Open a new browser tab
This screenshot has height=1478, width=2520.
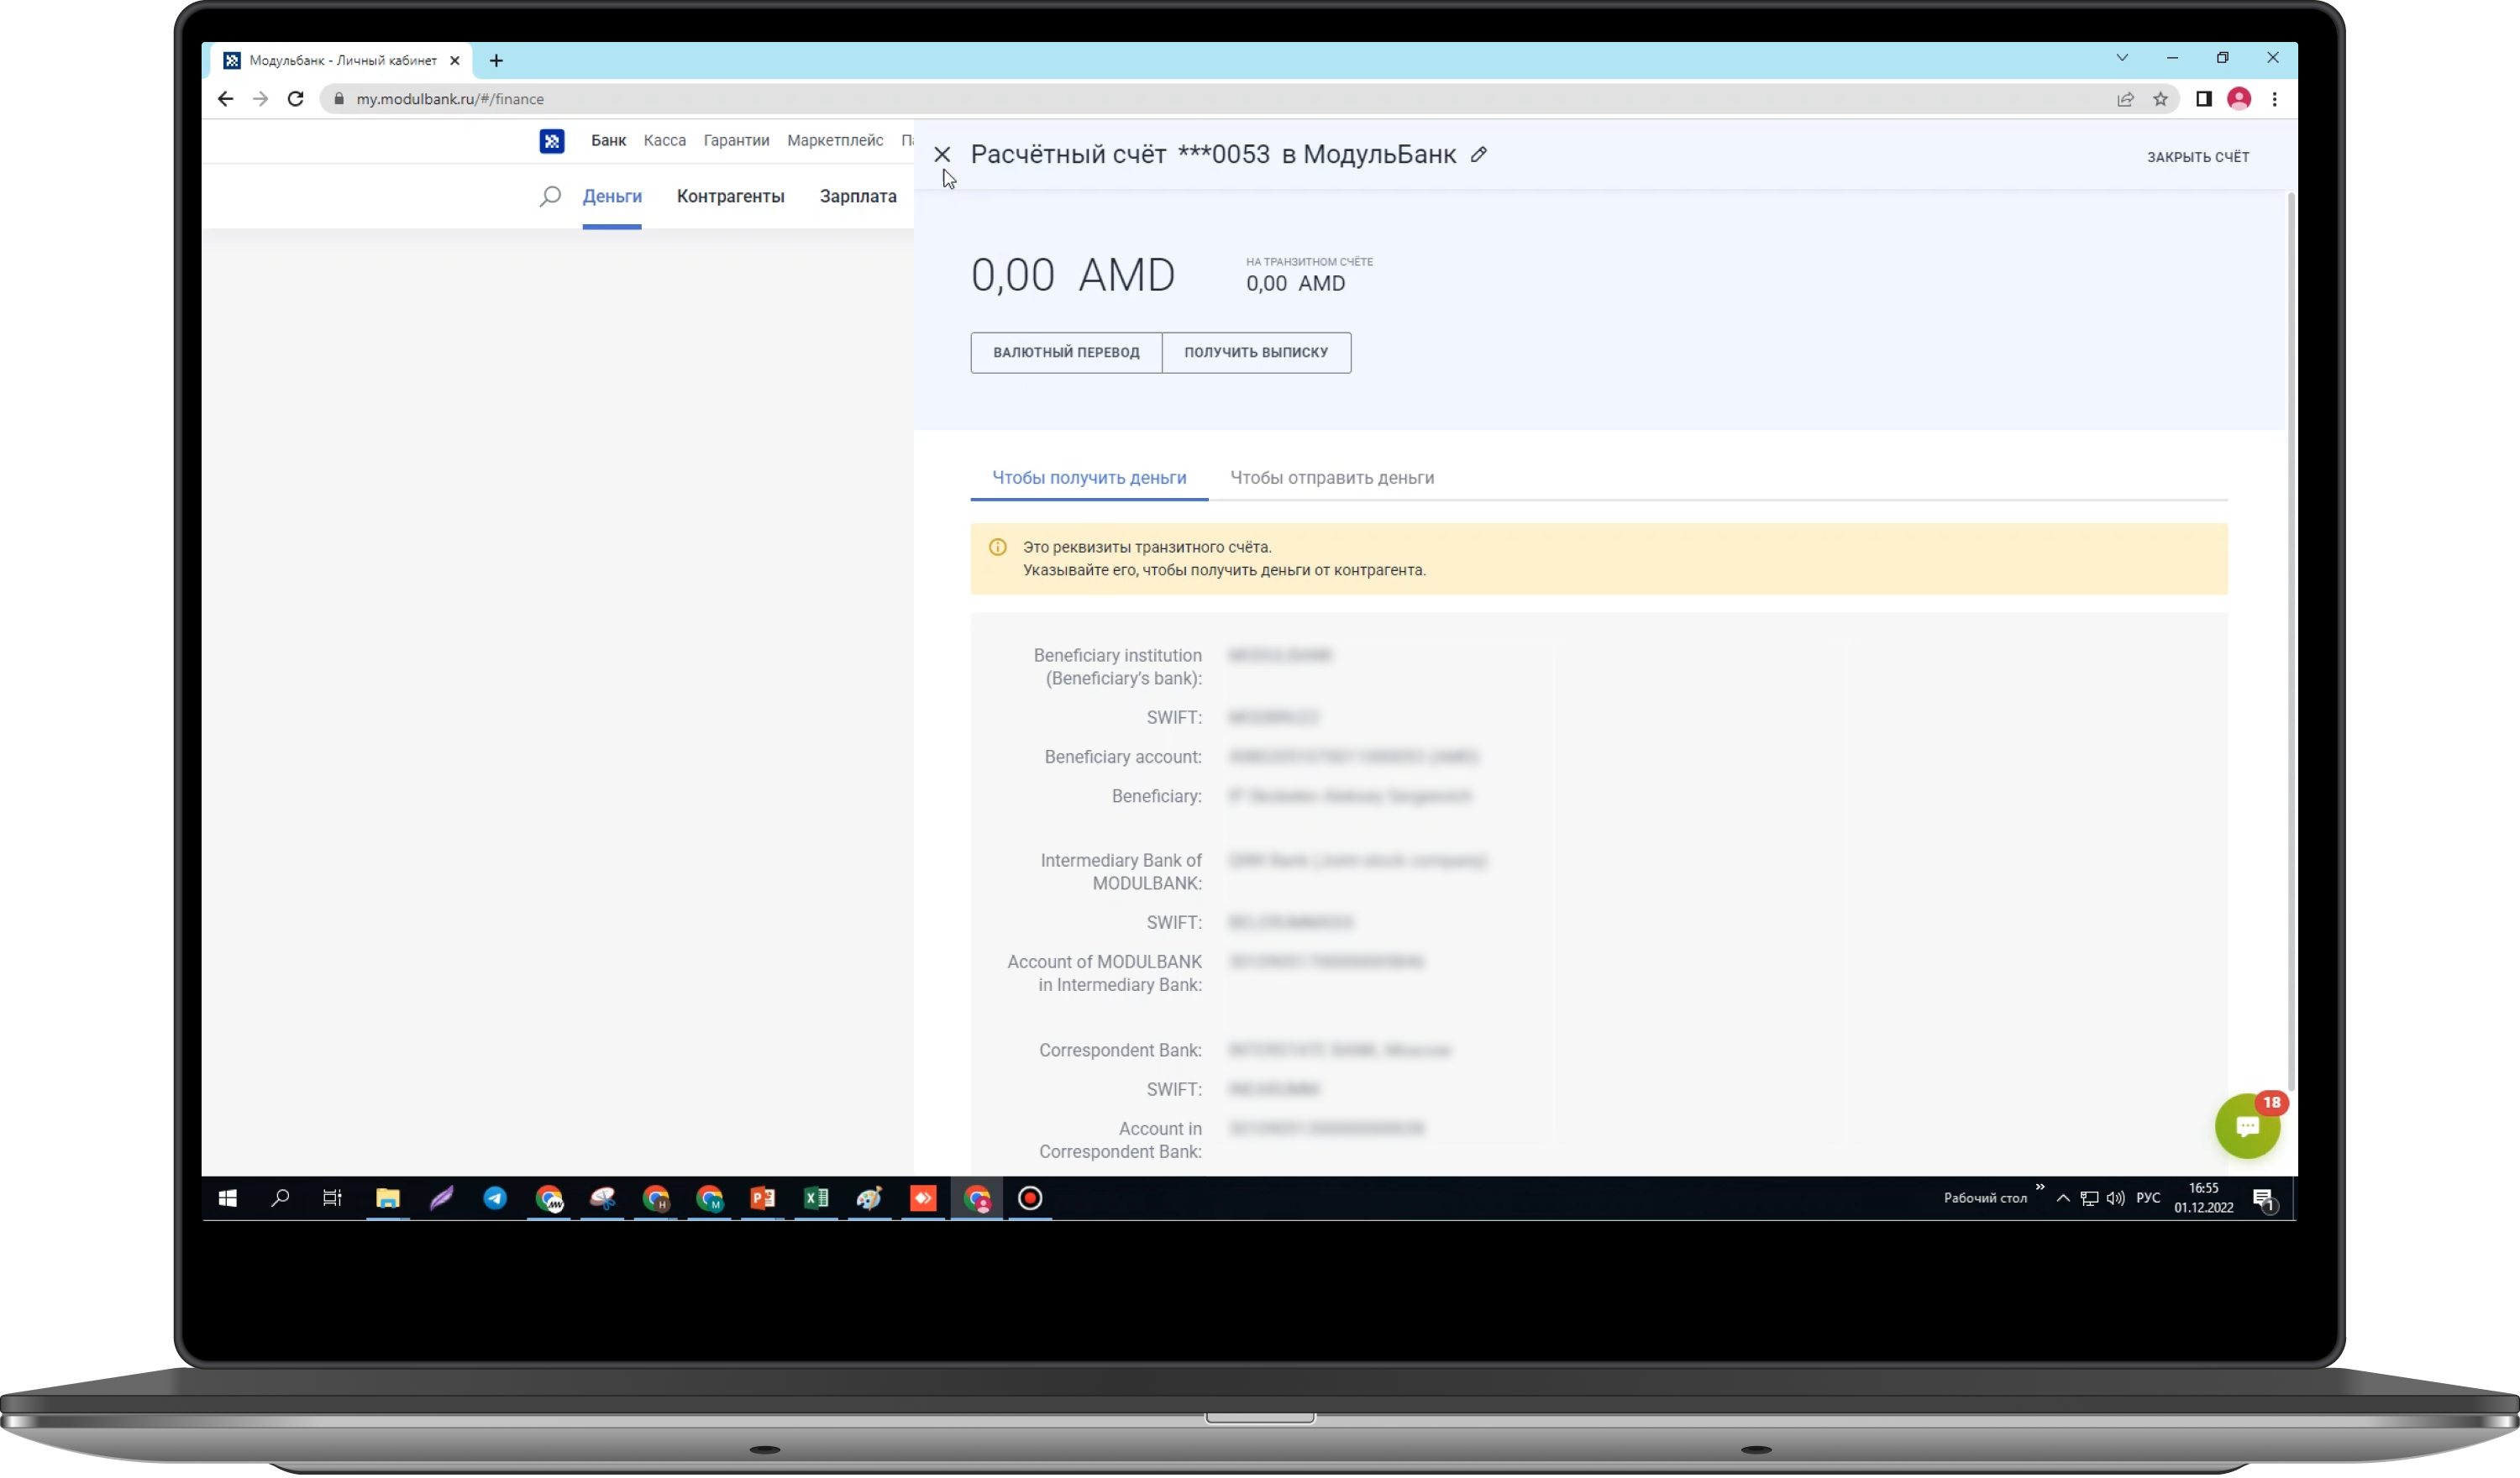496,61
